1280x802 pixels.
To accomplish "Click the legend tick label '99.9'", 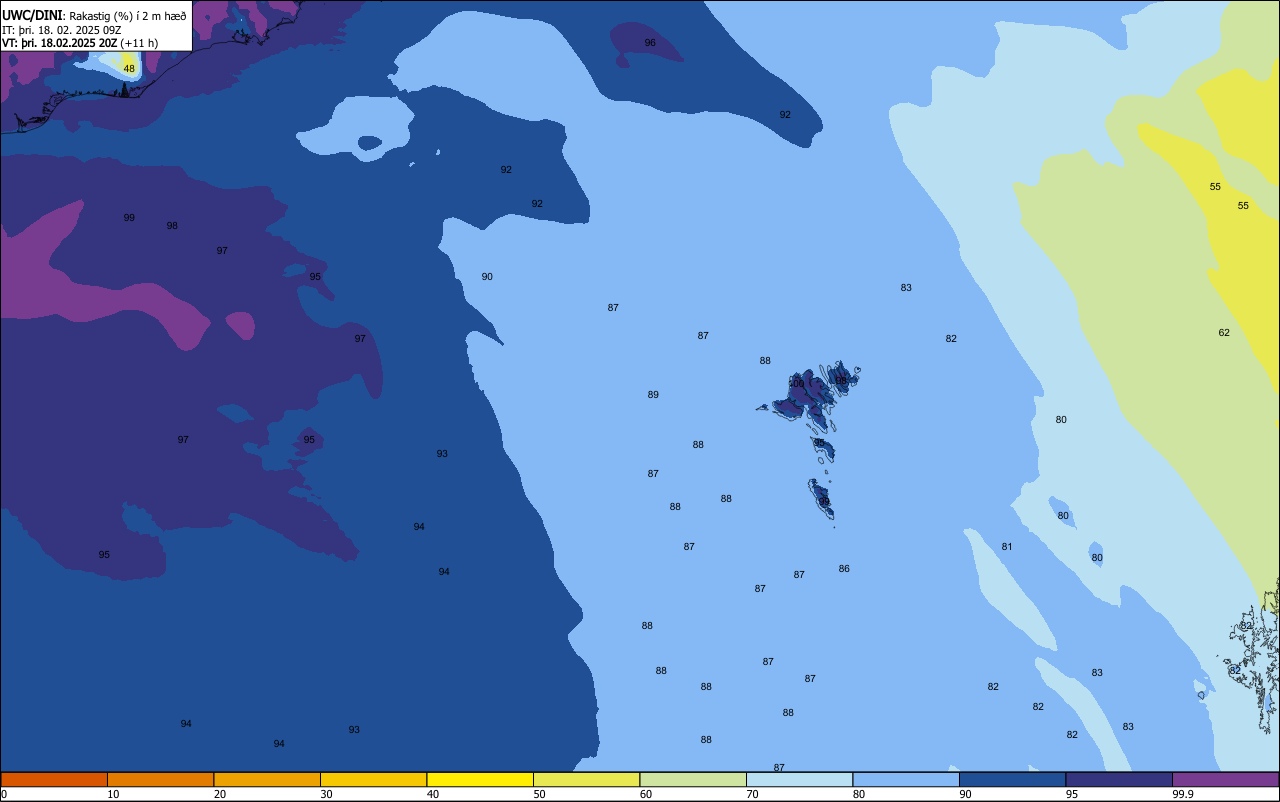I will point(1183,794).
